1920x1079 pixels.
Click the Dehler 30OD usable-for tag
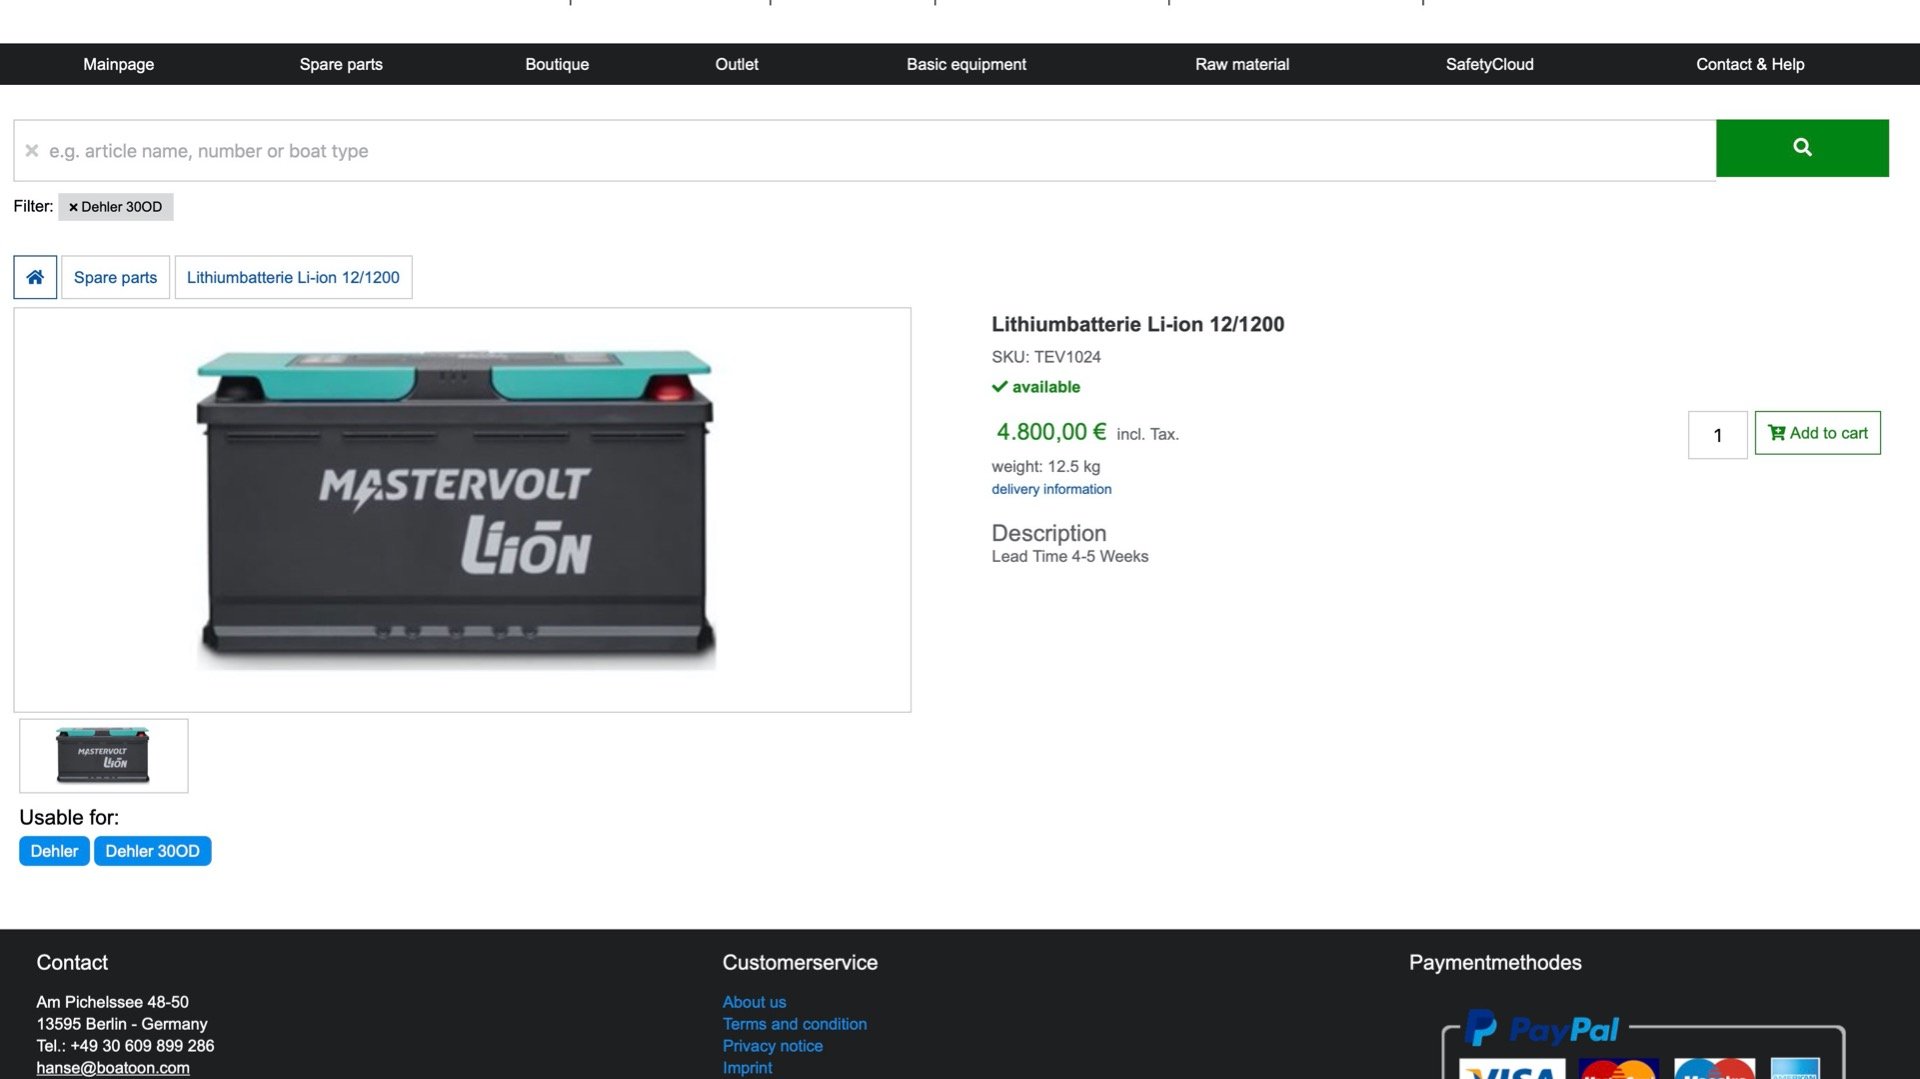point(152,851)
